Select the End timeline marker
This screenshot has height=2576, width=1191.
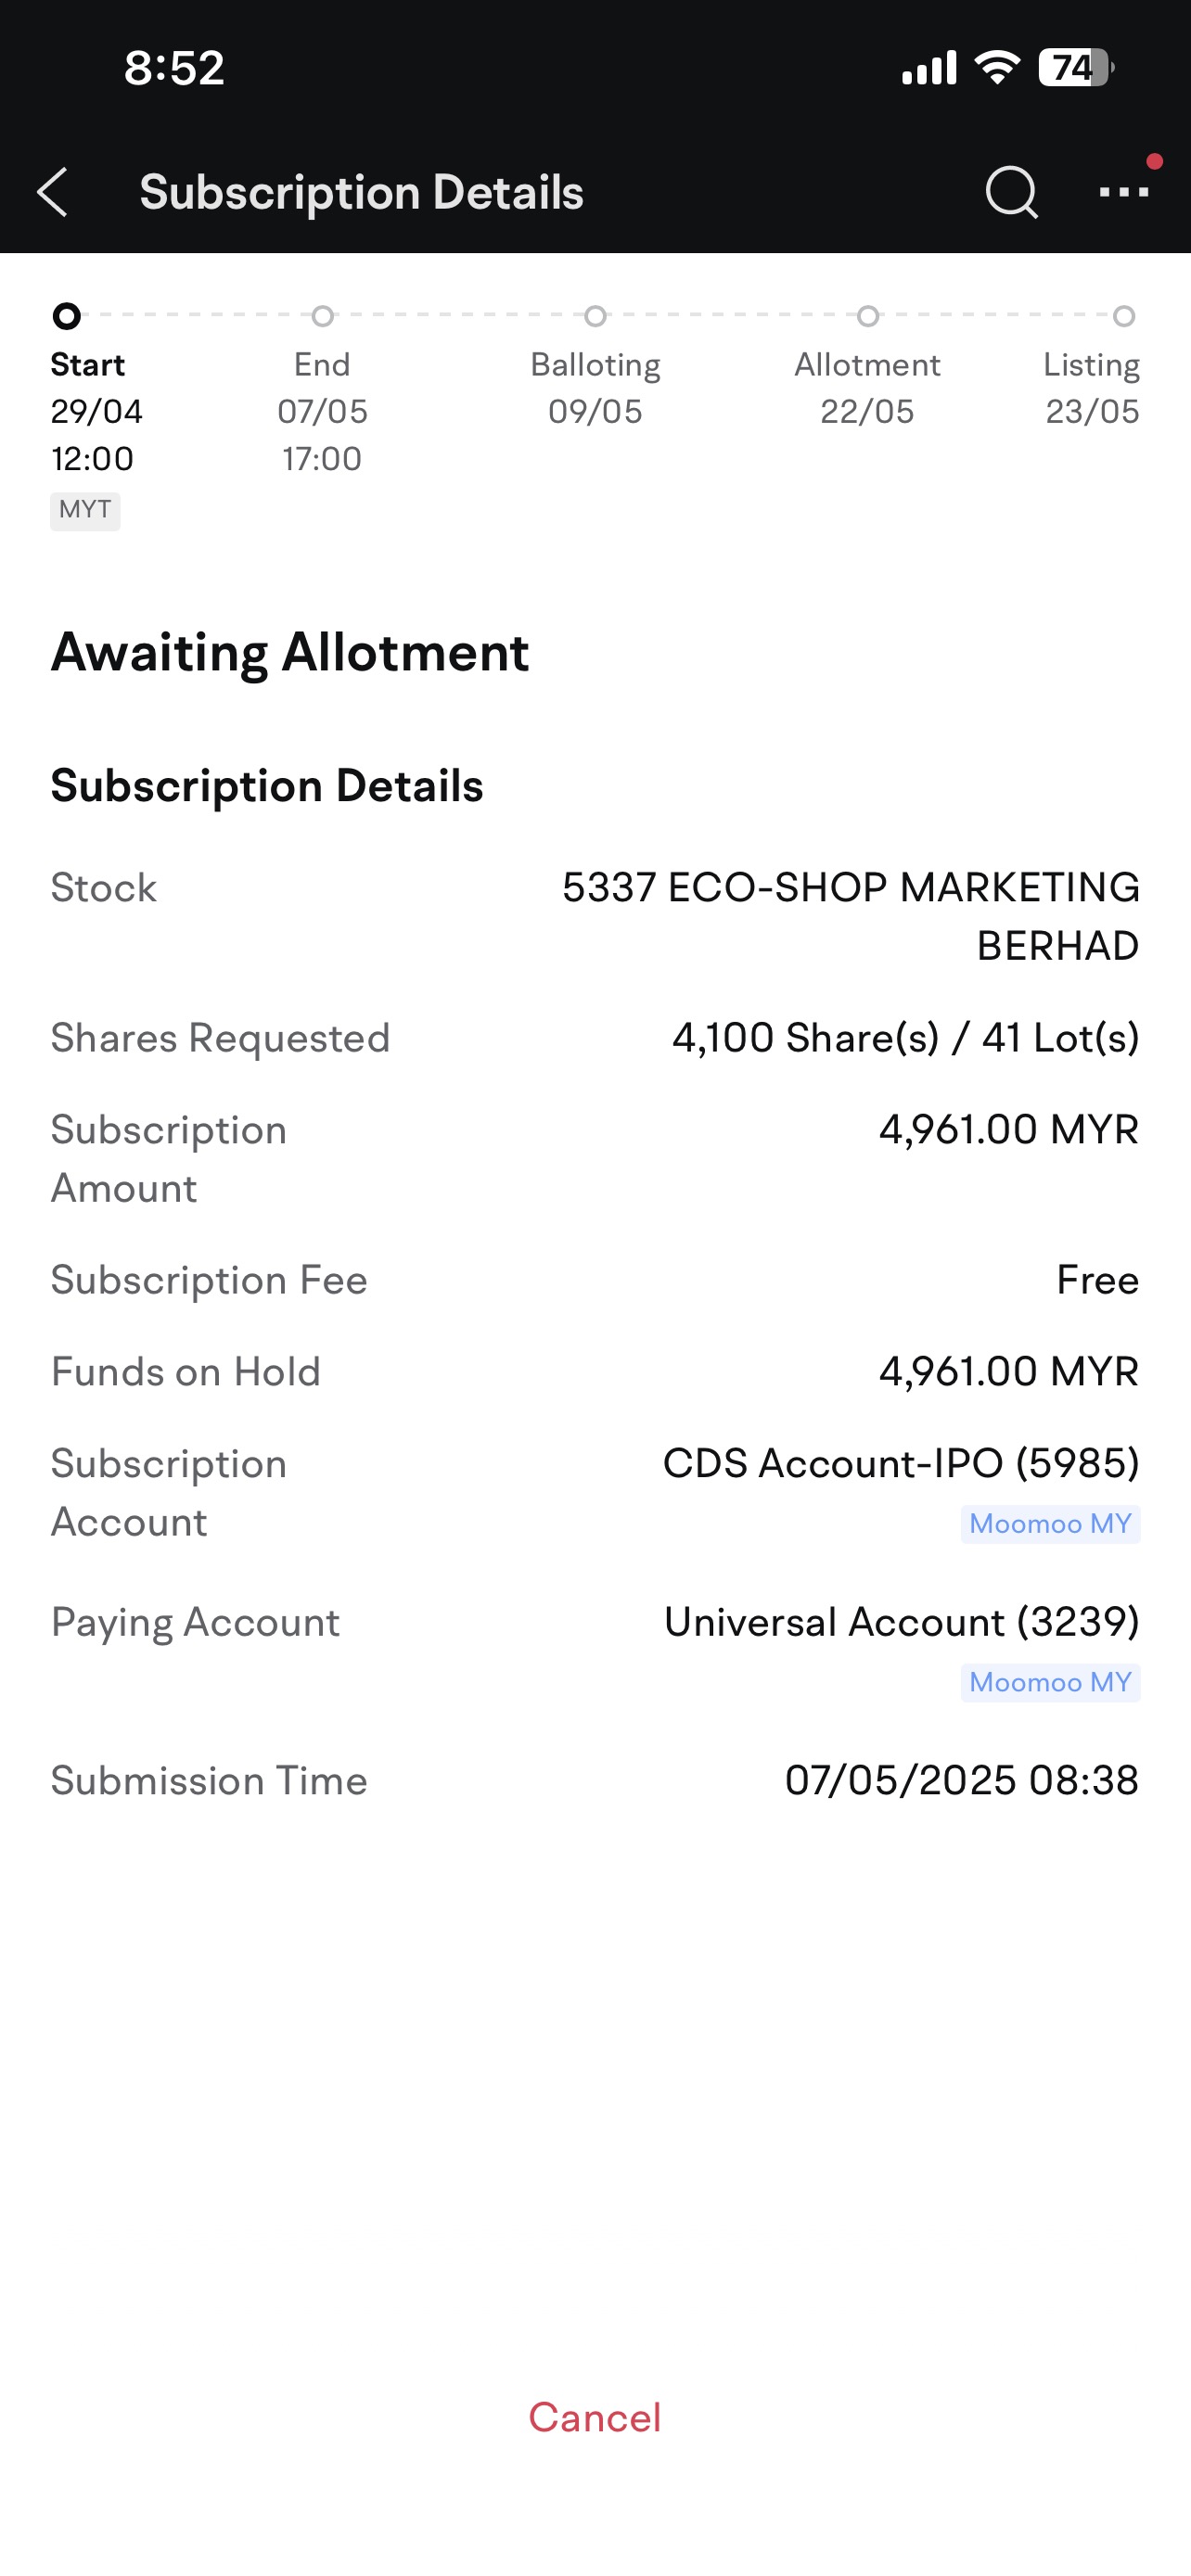click(322, 316)
